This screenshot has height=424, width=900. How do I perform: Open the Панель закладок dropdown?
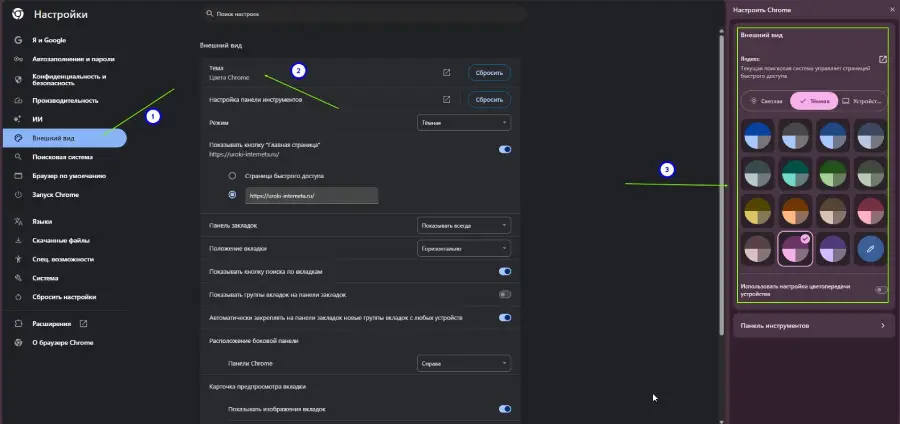(x=464, y=225)
